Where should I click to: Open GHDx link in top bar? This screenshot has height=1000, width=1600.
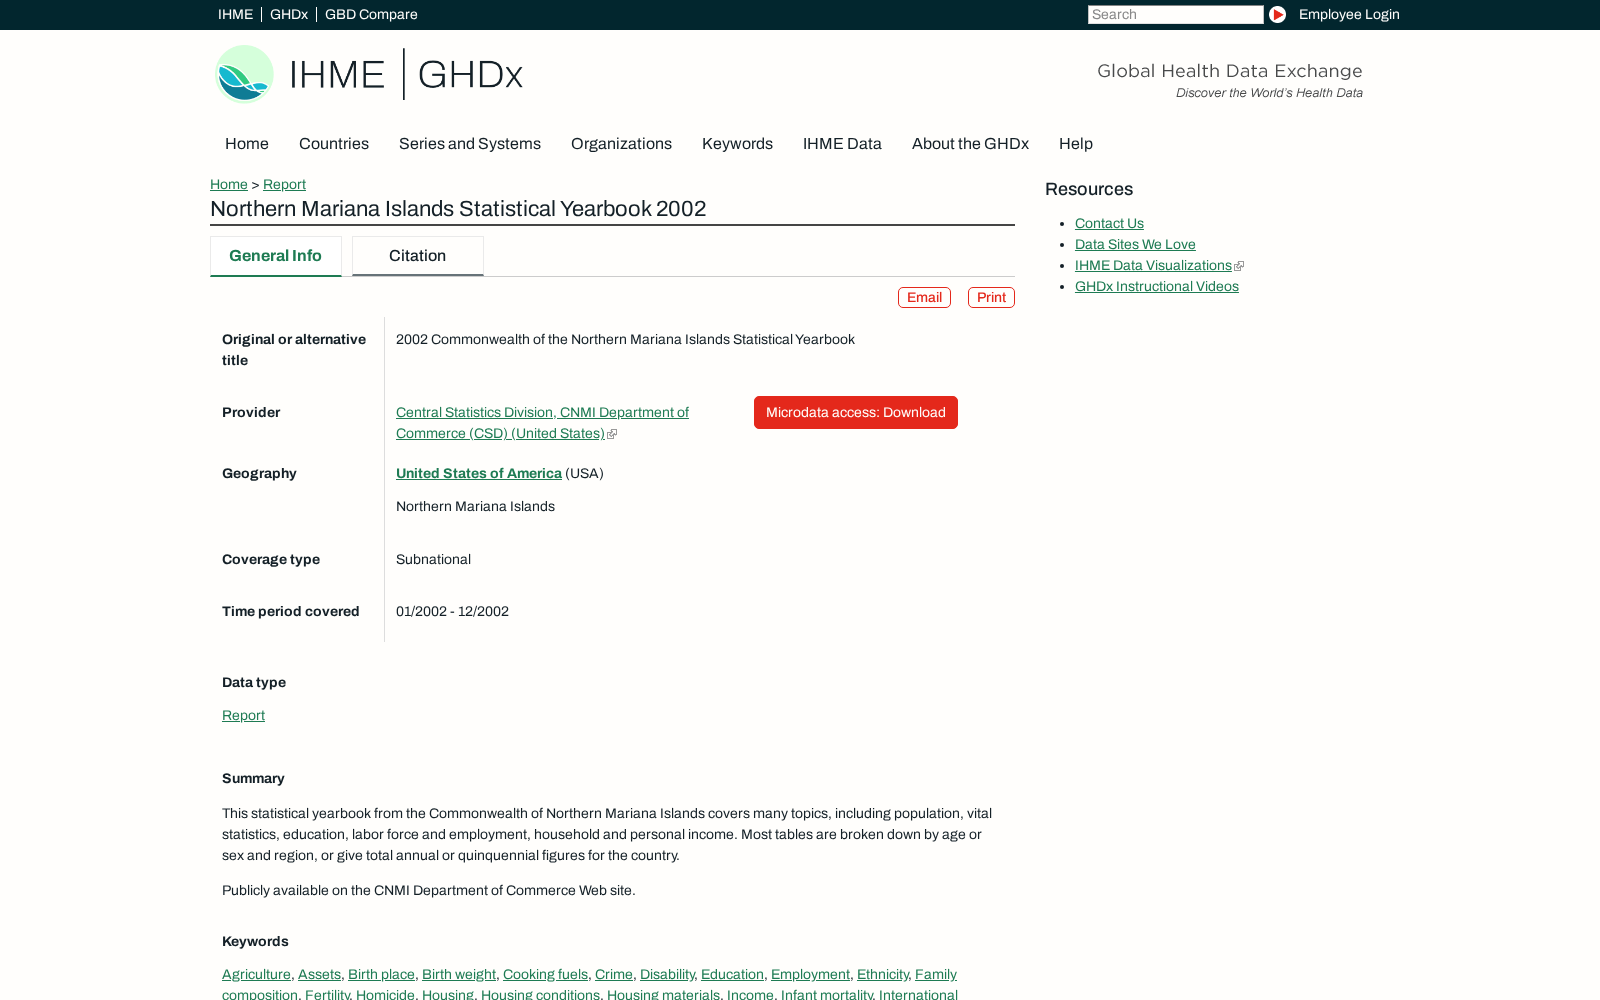(x=289, y=14)
